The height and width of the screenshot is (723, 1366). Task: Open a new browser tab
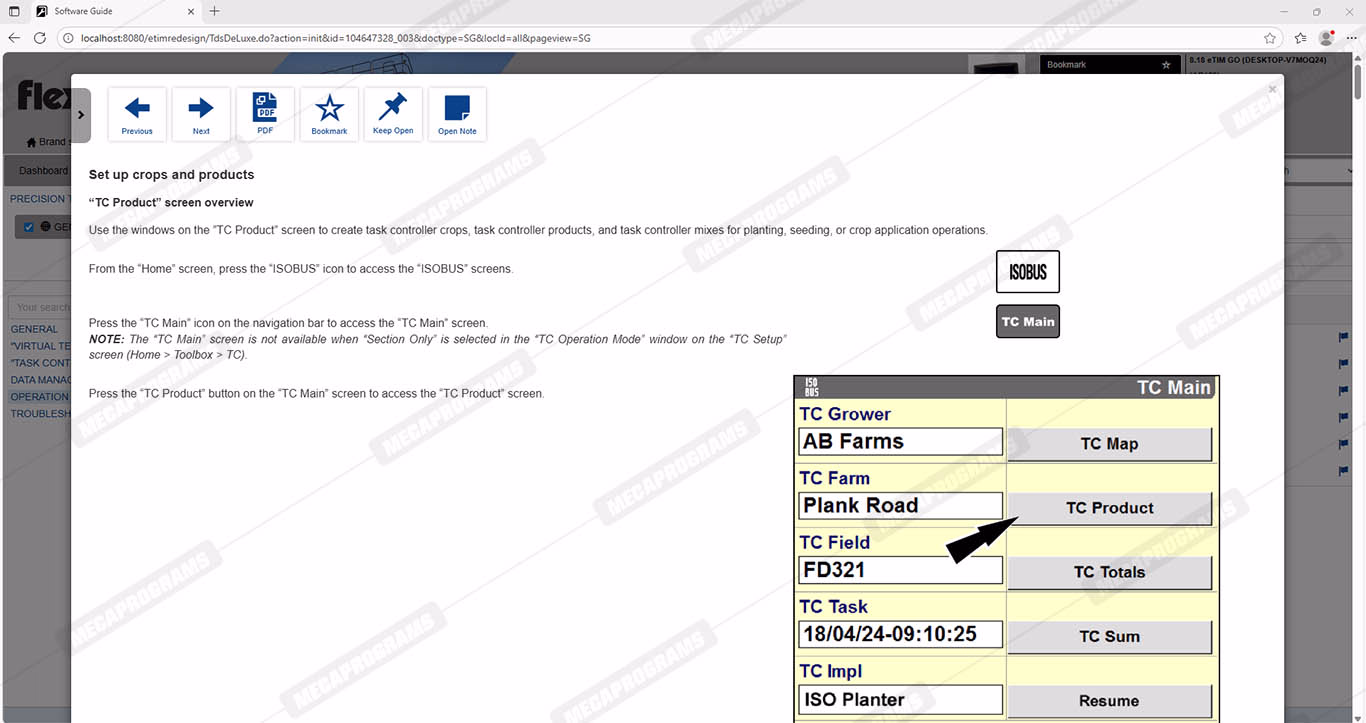(214, 11)
